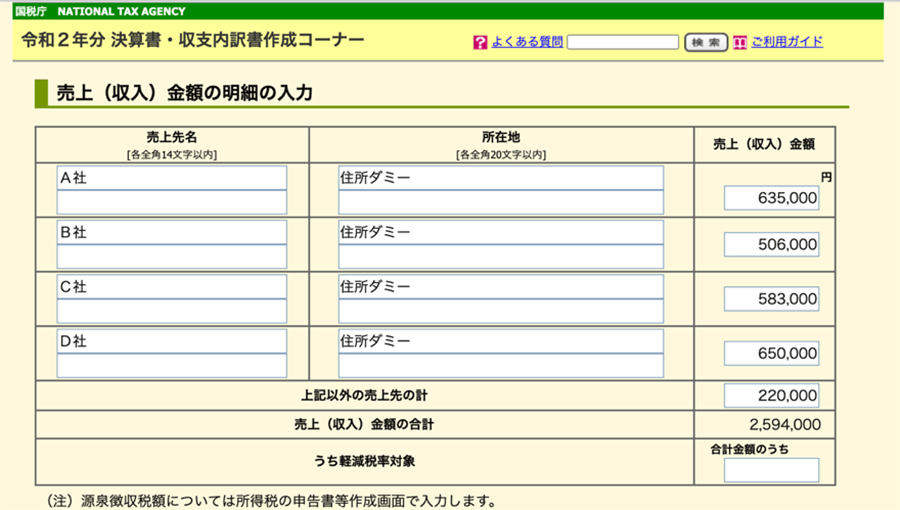Click the pink question mark icon
The width and height of the screenshot is (900, 510).
point(480,42)
